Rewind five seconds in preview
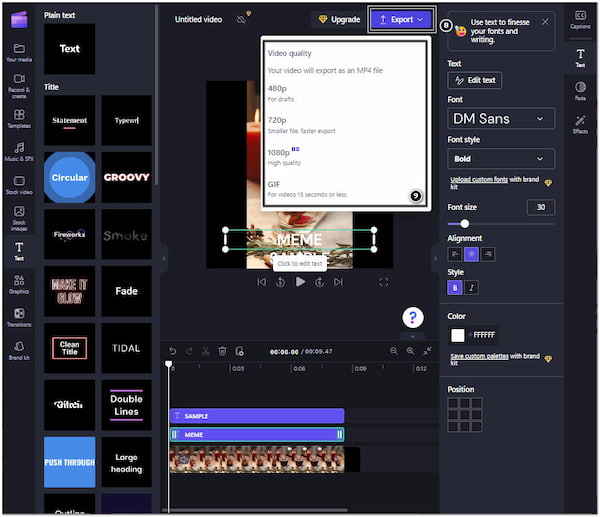 280,282
